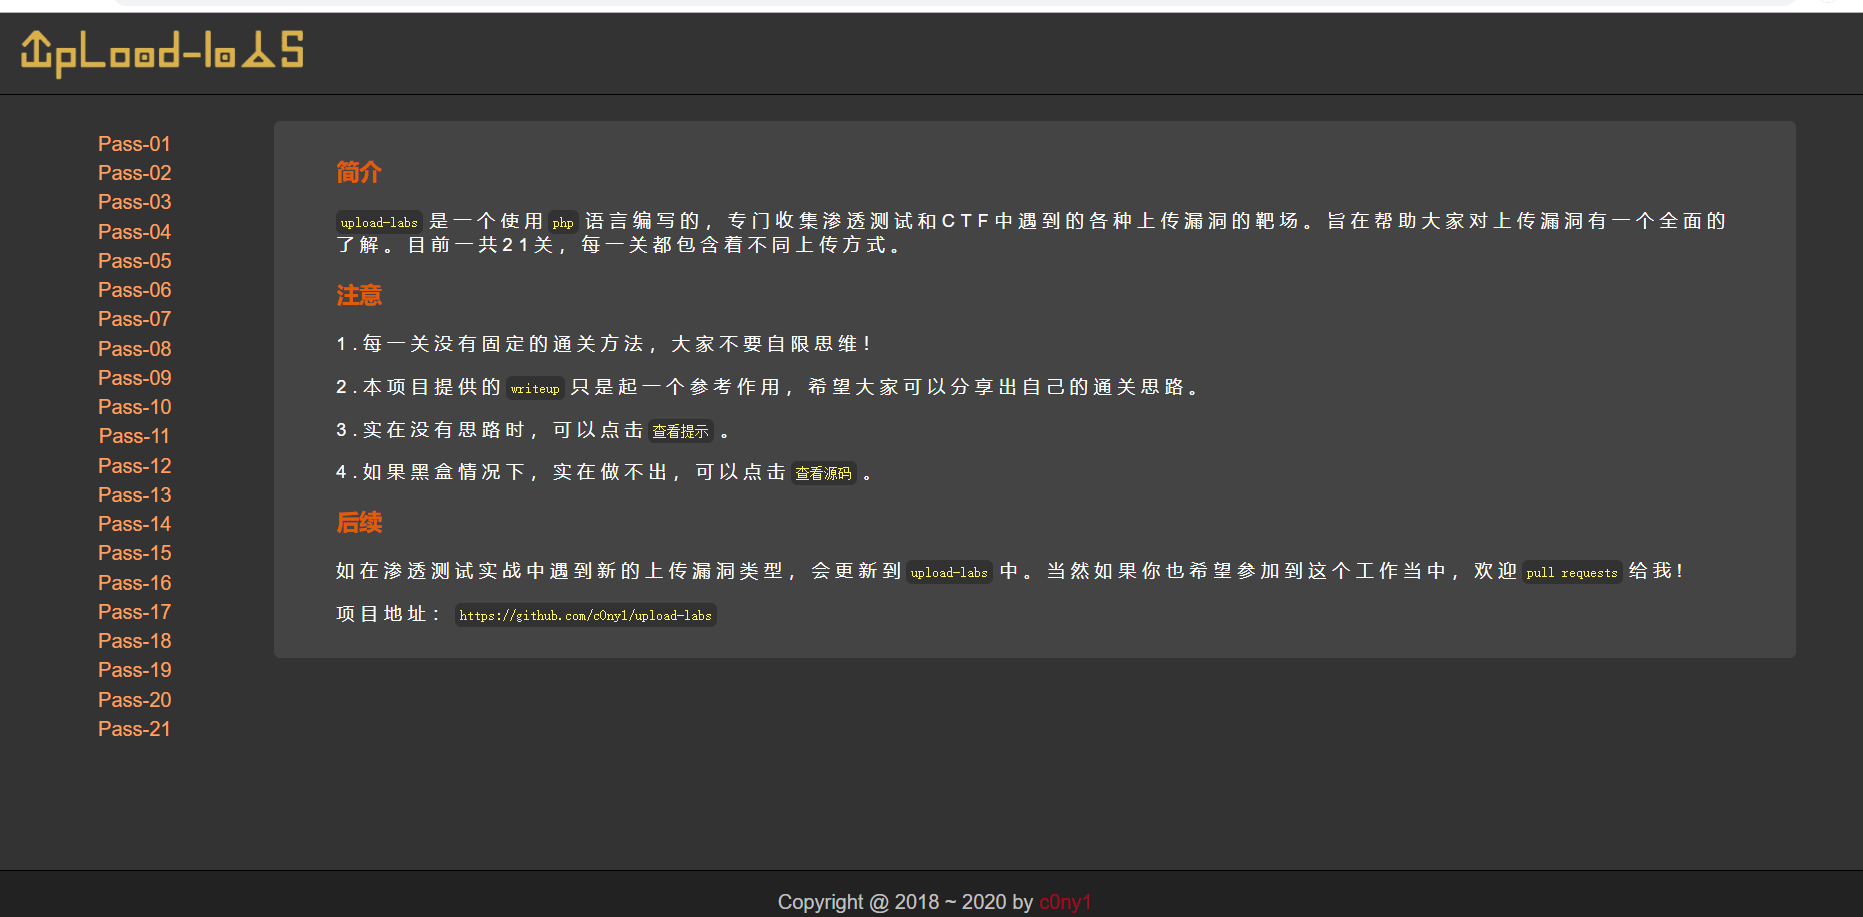Image resolution: width=1863 pixels, height=917 pixels.
Task: Click the writeup code tag
Action: click(x=535, y=388)
